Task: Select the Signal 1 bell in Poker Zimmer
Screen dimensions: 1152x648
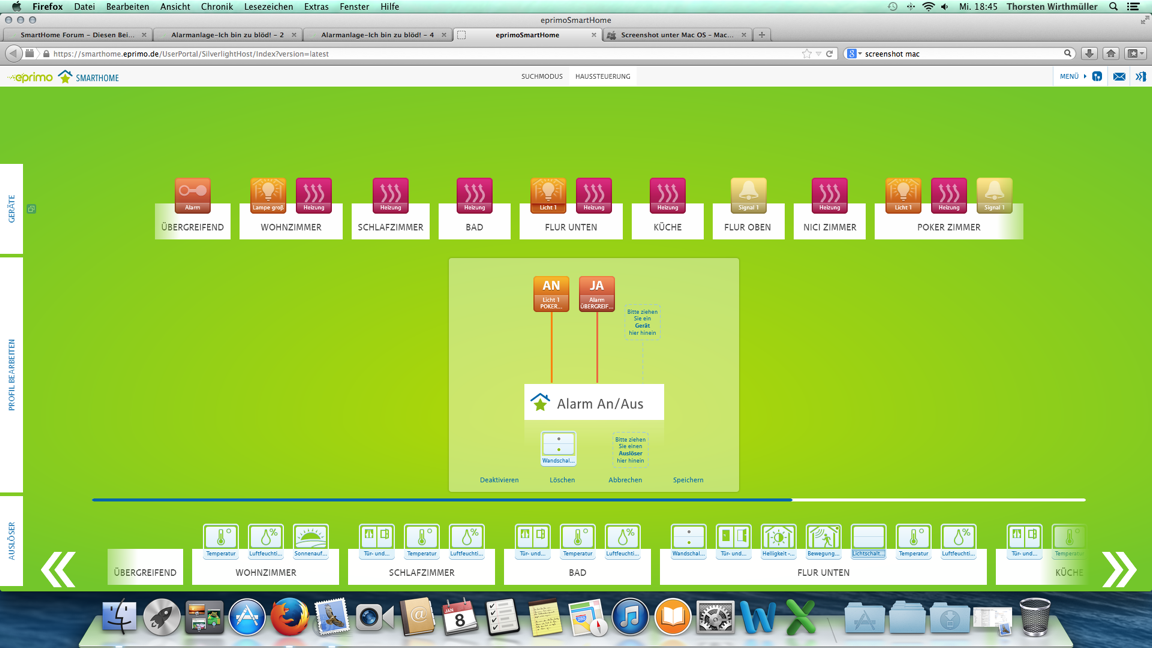Action: click(x=994, y=195)
